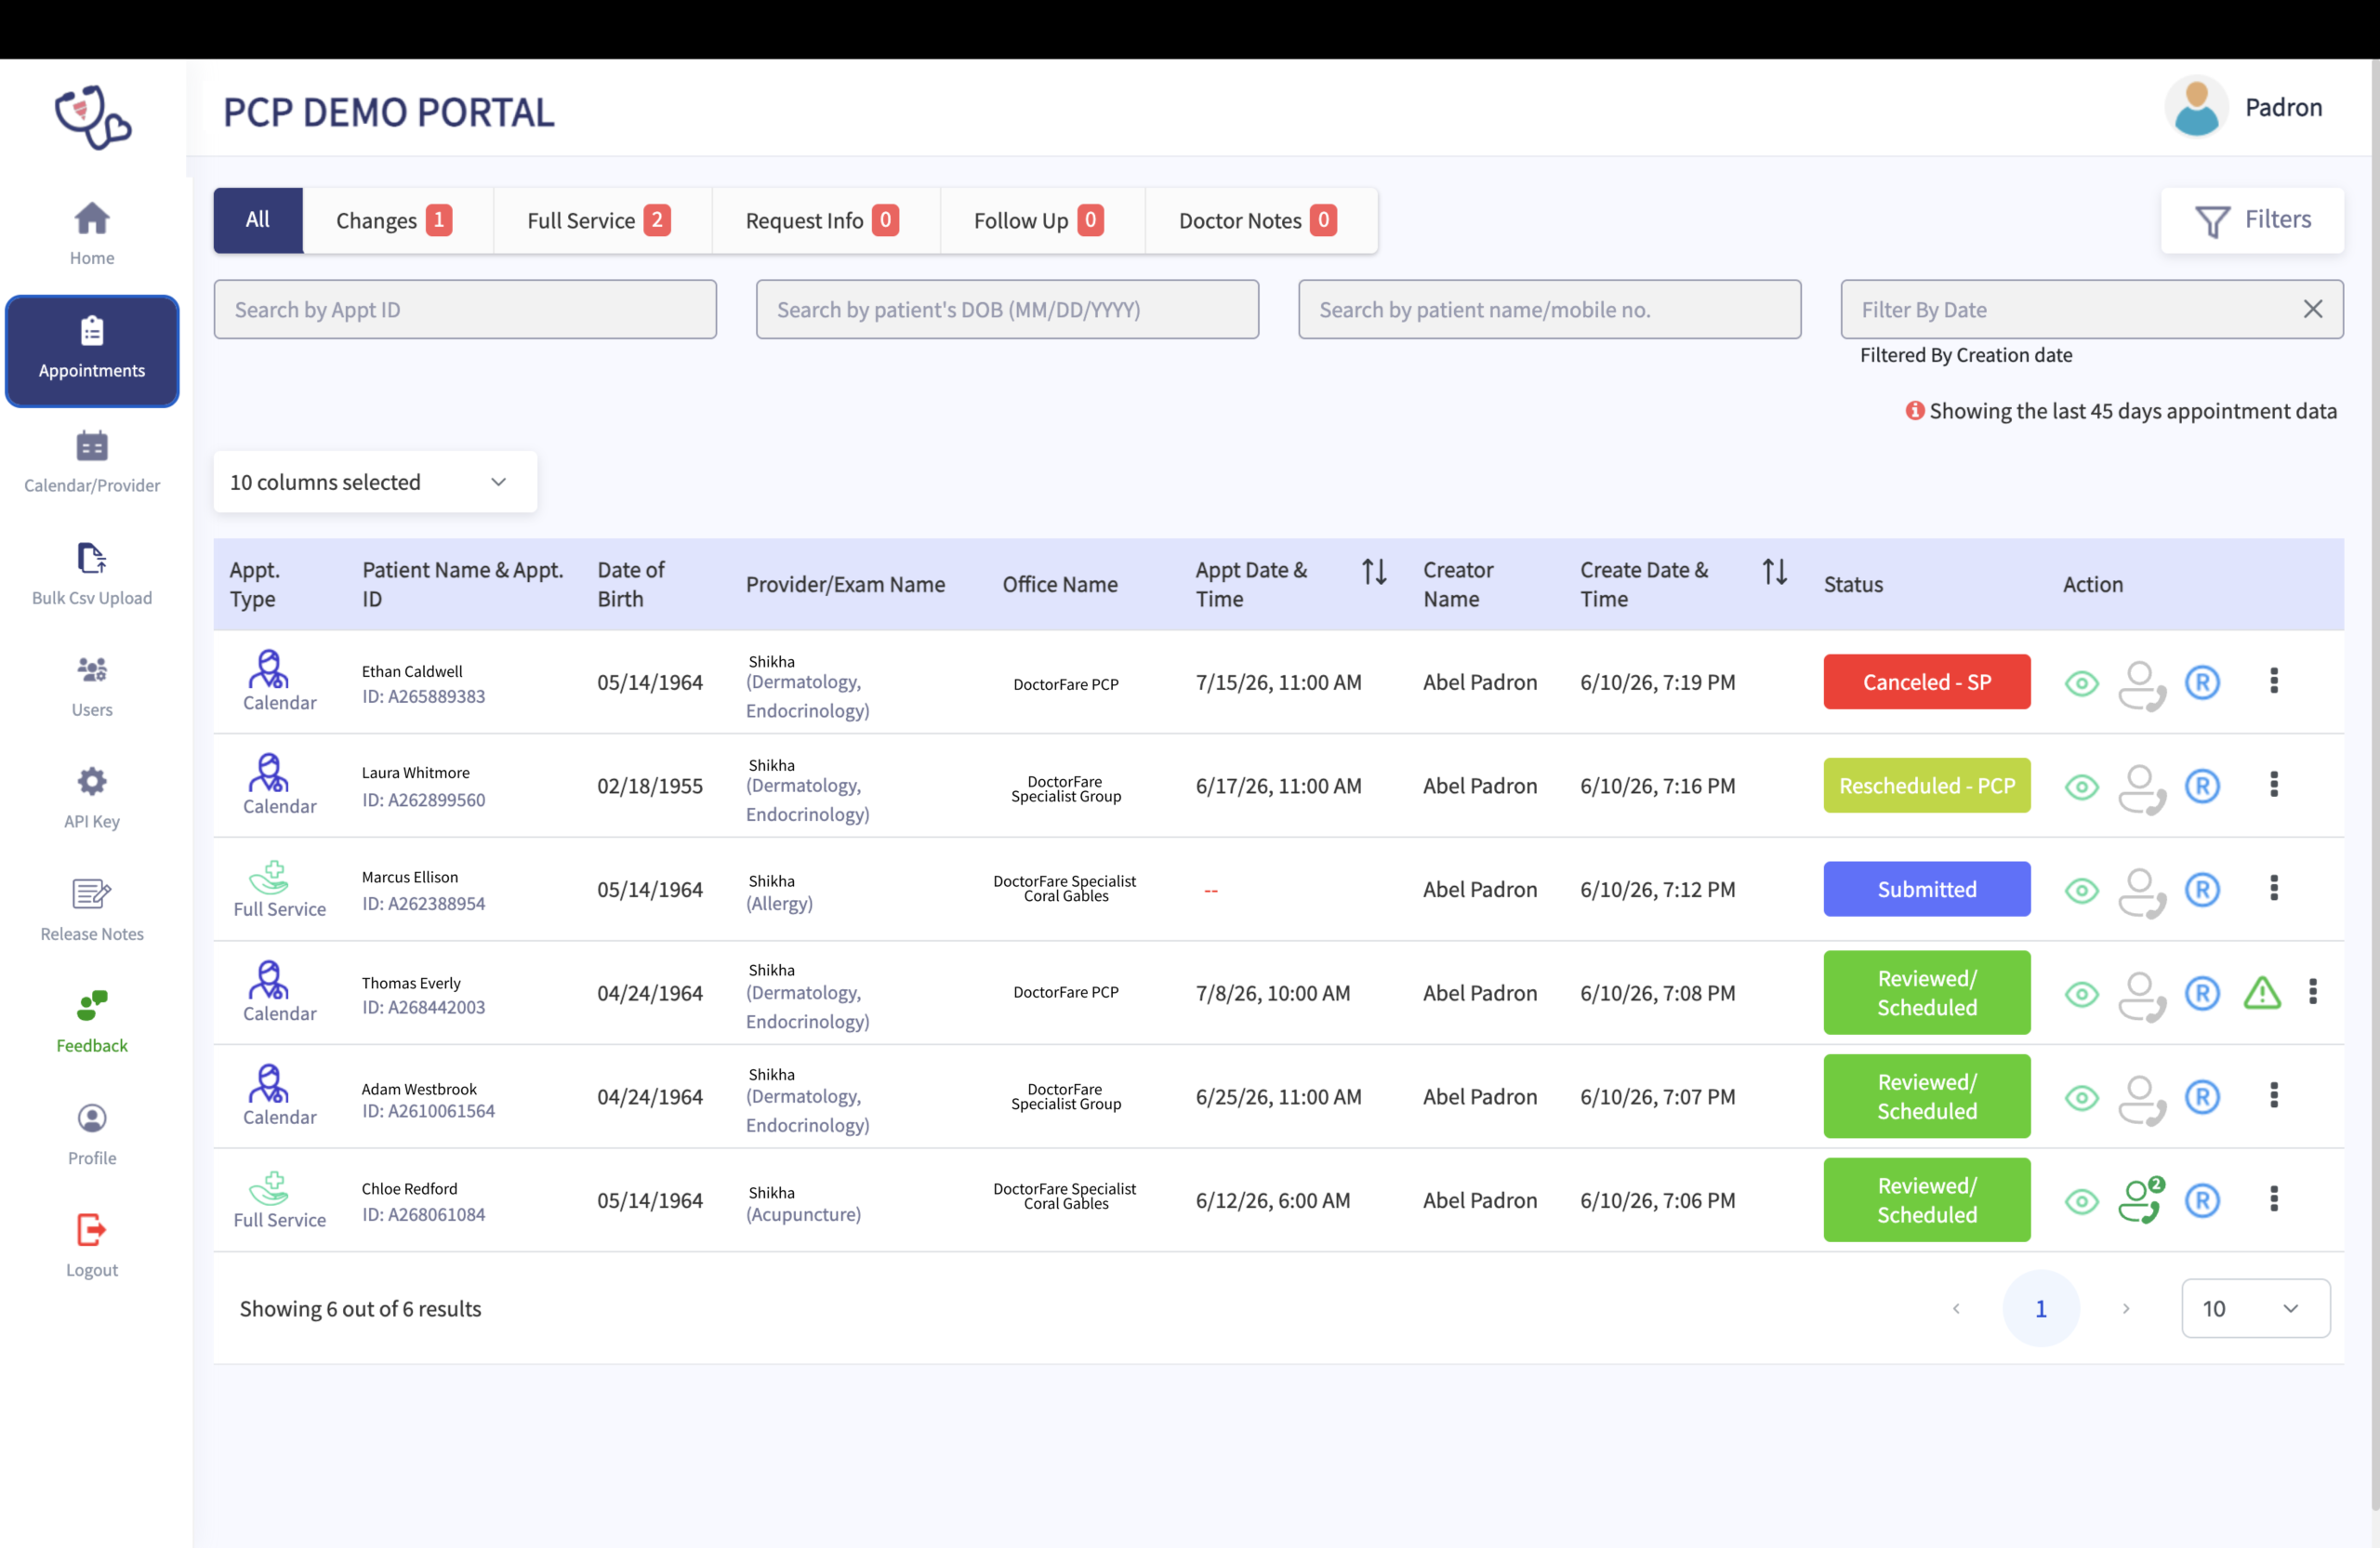Select page 1 in pagination
Screen dimensions: 2380x1548
(2041, 1308)
